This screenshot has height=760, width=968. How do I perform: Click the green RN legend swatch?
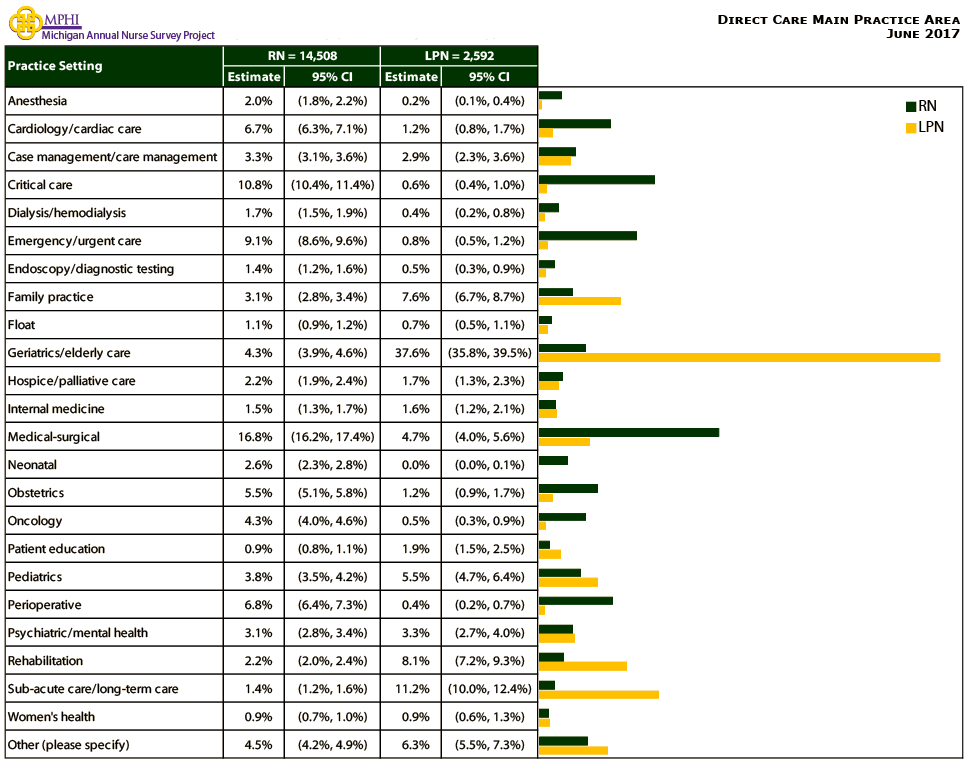[x=910, y=107]
